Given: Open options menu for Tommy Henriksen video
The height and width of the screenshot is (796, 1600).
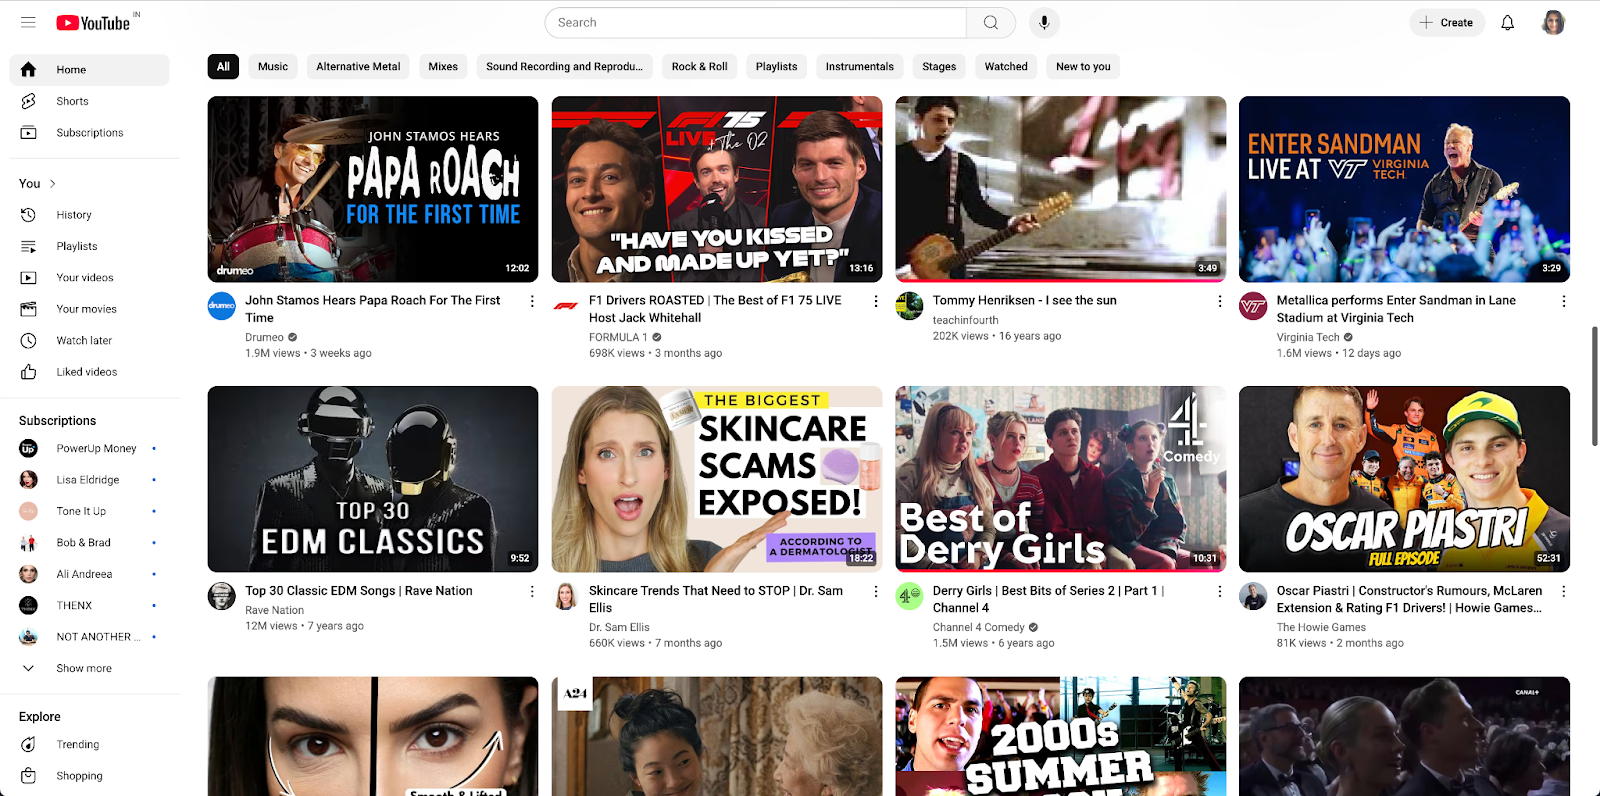Looking at the screenshot, I should [x=1219, y=301].
